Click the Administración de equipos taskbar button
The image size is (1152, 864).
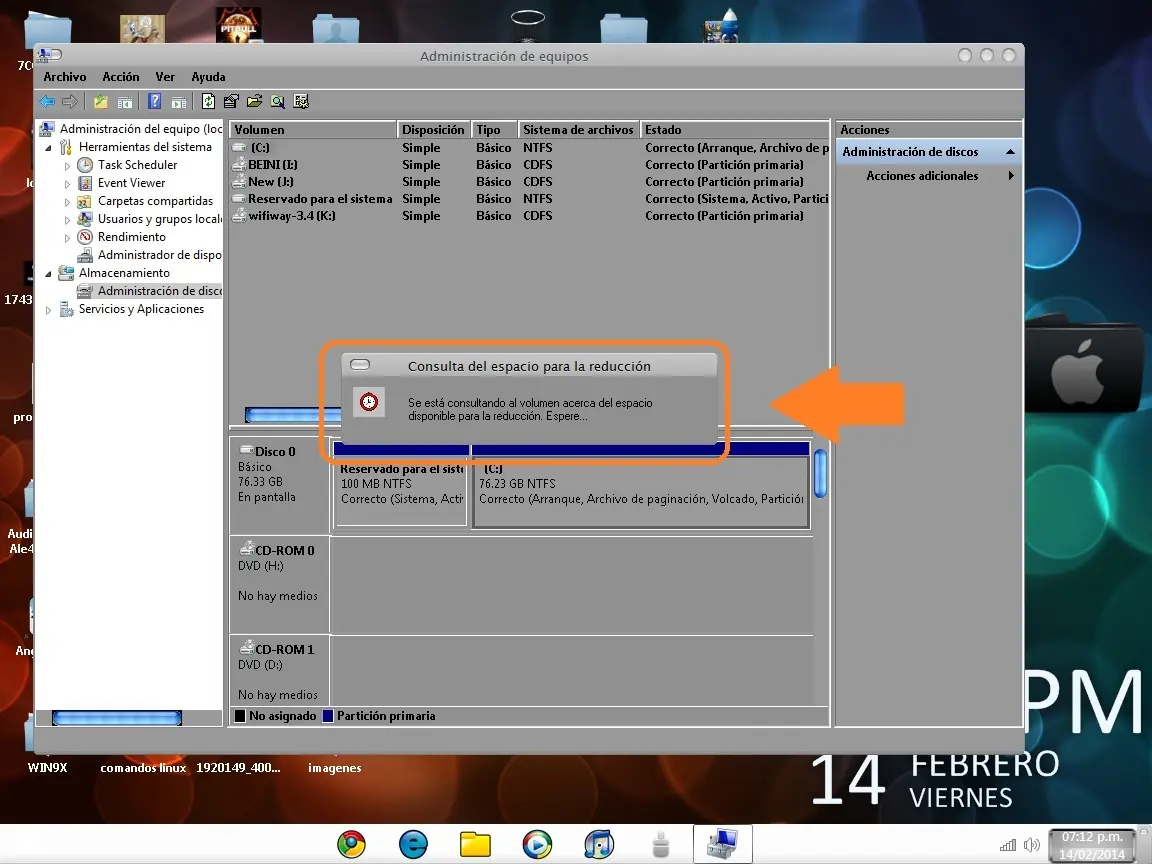click(723, 844)
